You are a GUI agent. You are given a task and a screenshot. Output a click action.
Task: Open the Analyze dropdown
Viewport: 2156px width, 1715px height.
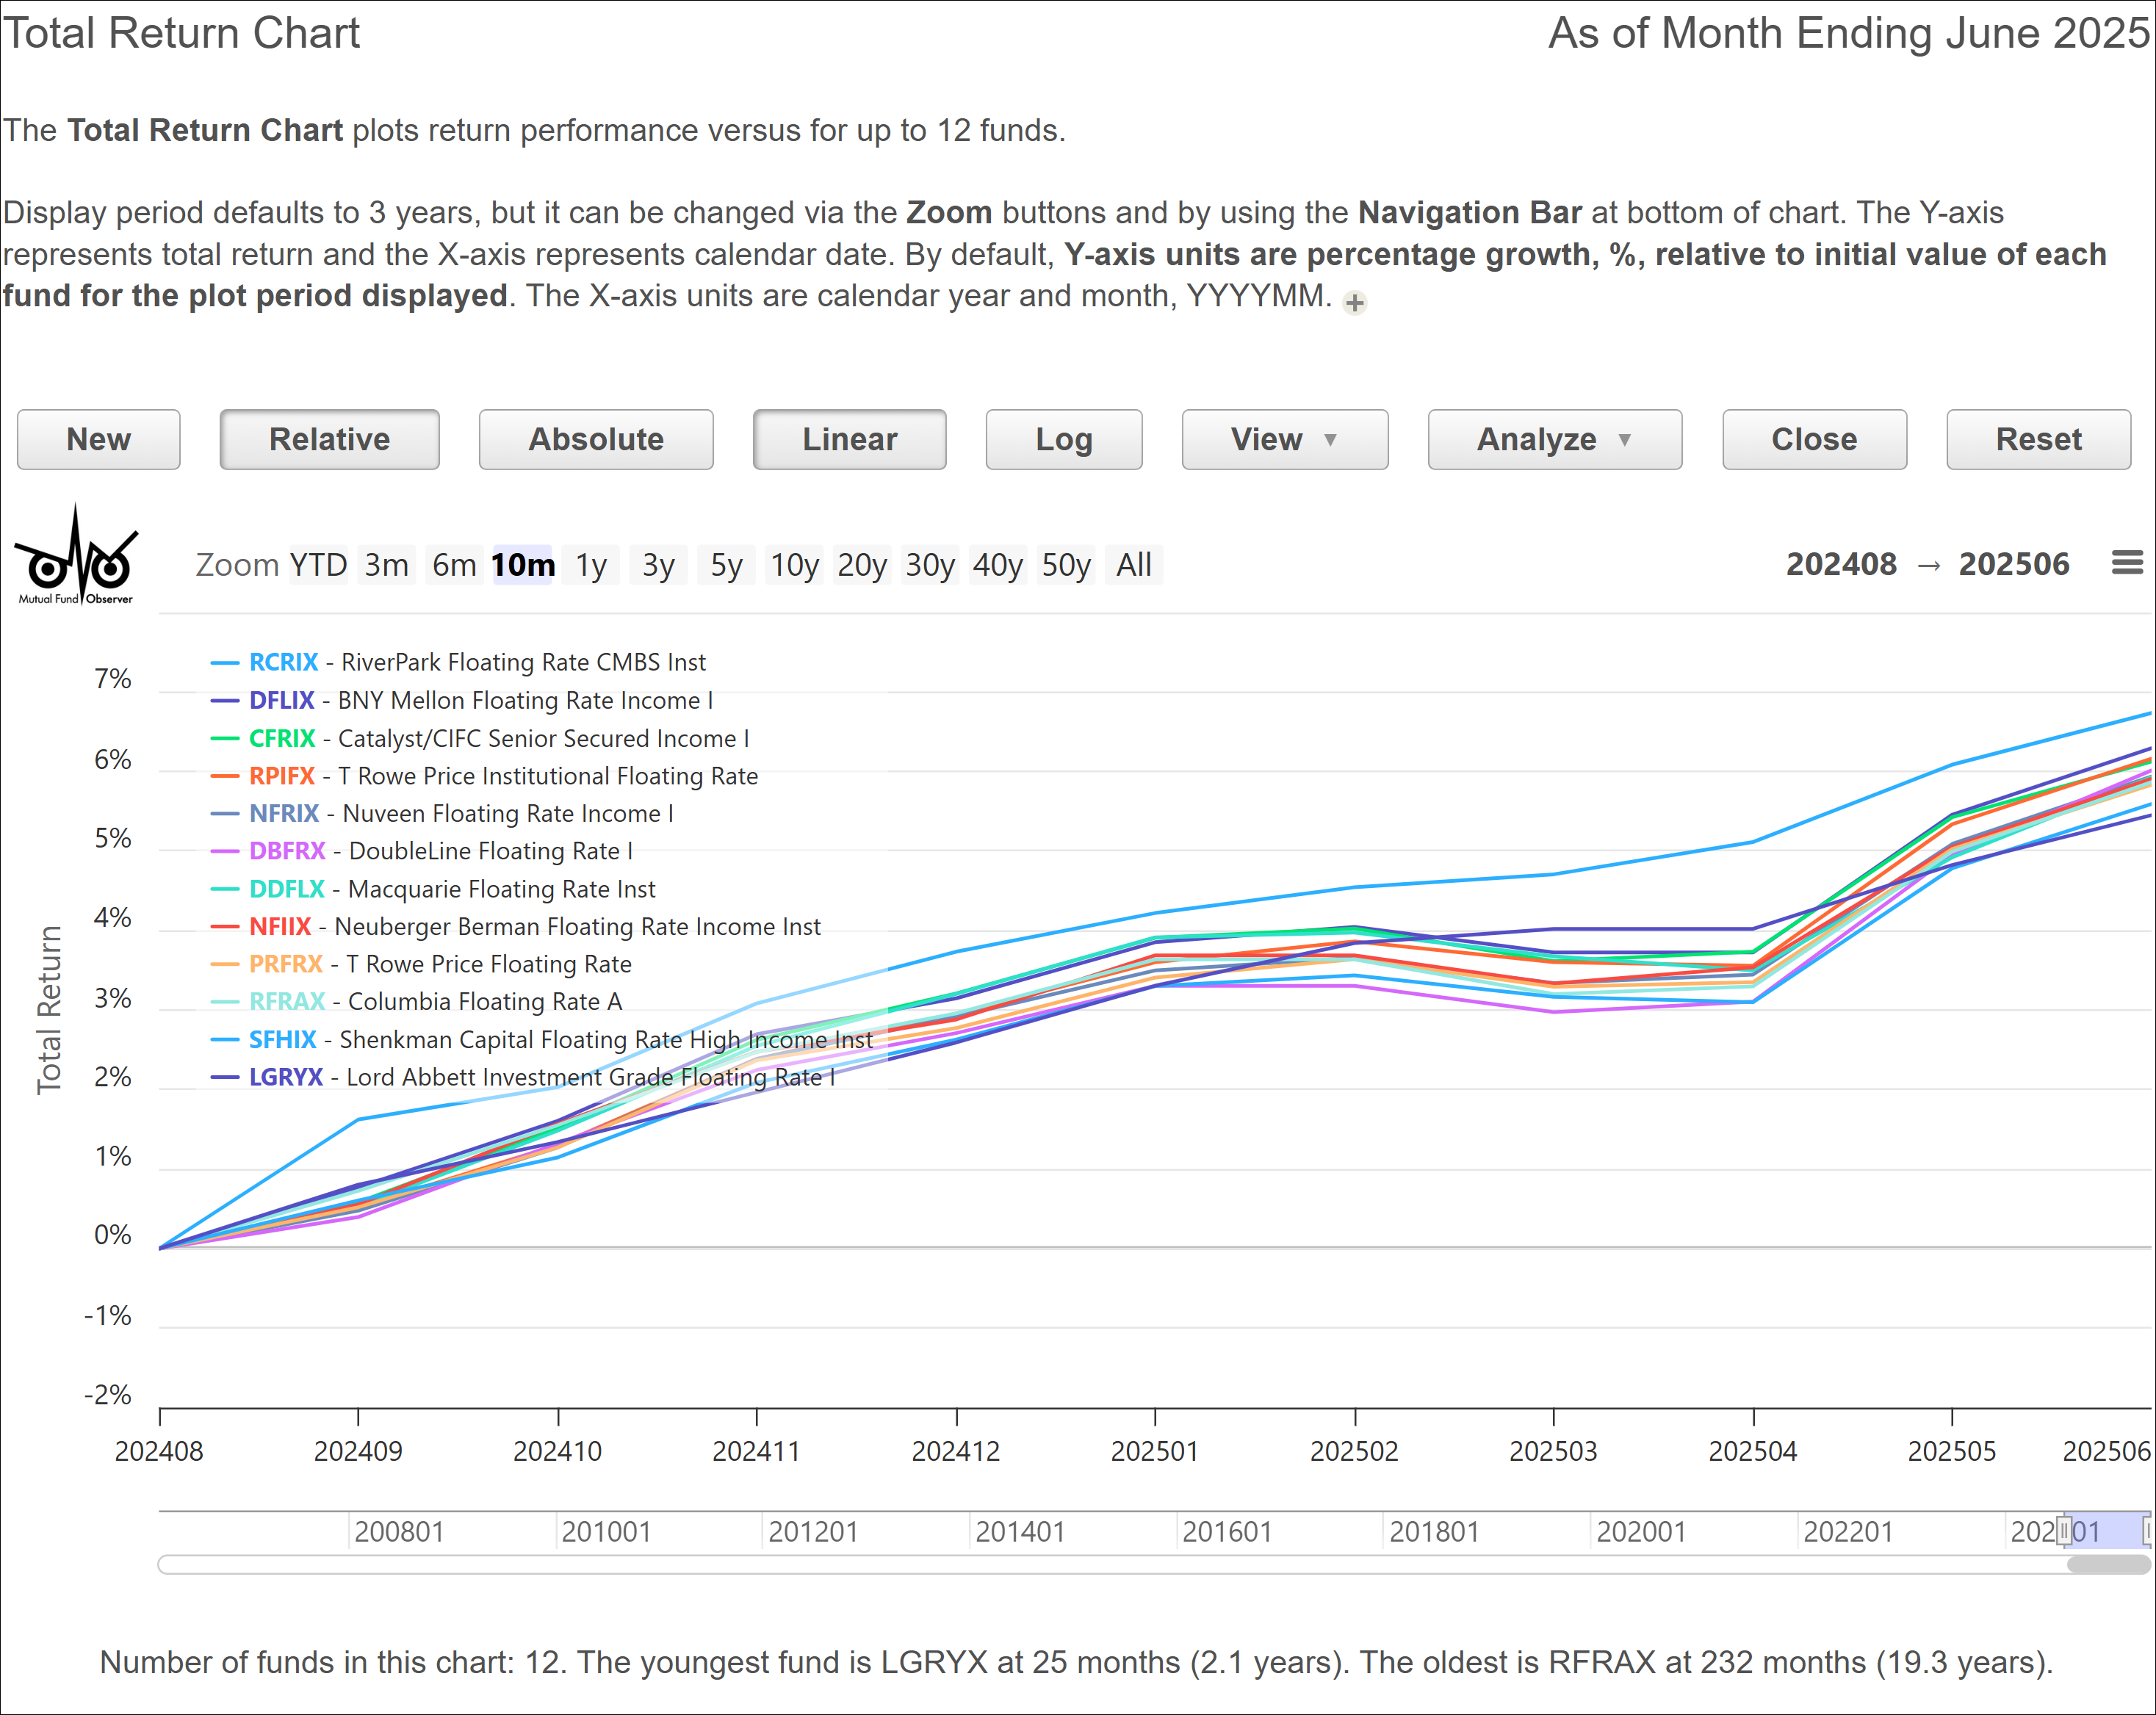(1555, 439)
